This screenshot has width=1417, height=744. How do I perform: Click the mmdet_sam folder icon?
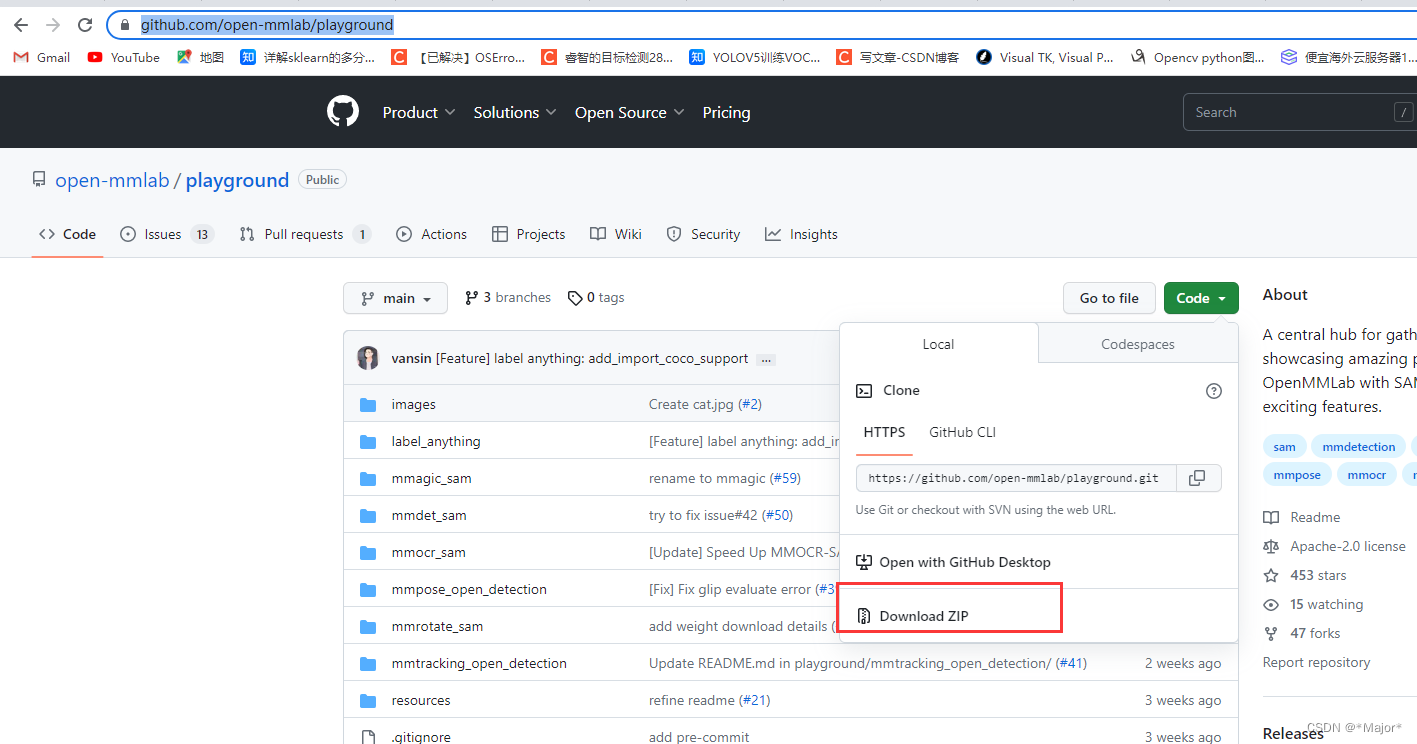coord(368,516)
